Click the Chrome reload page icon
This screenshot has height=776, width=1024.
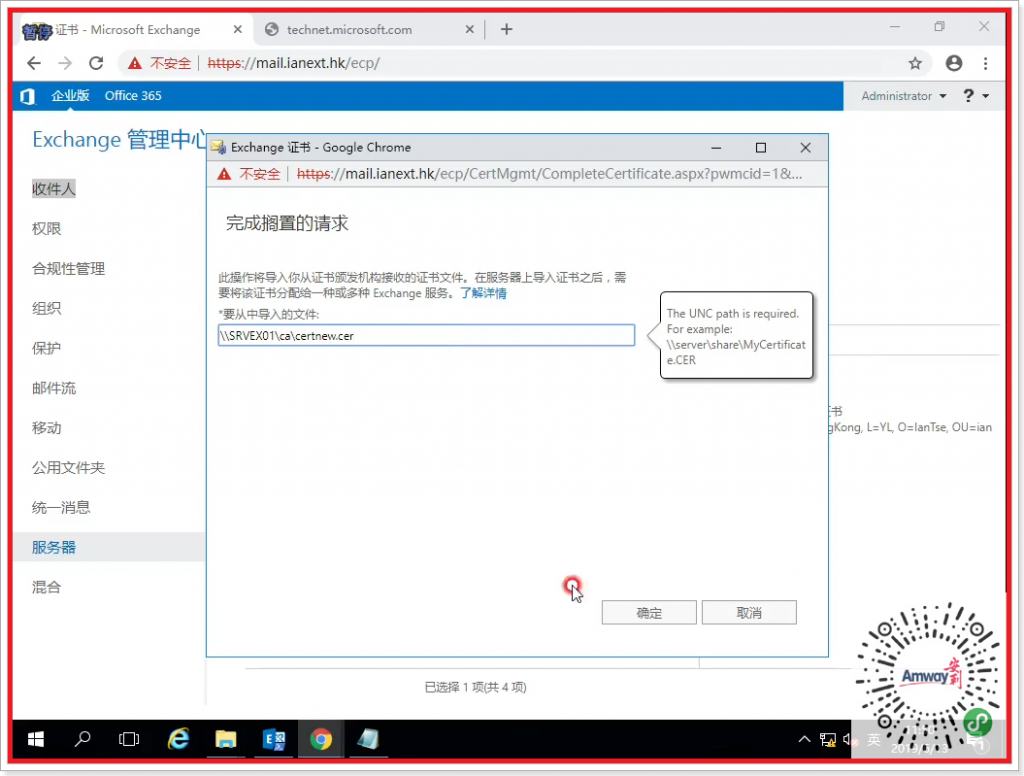coord(96,63)
